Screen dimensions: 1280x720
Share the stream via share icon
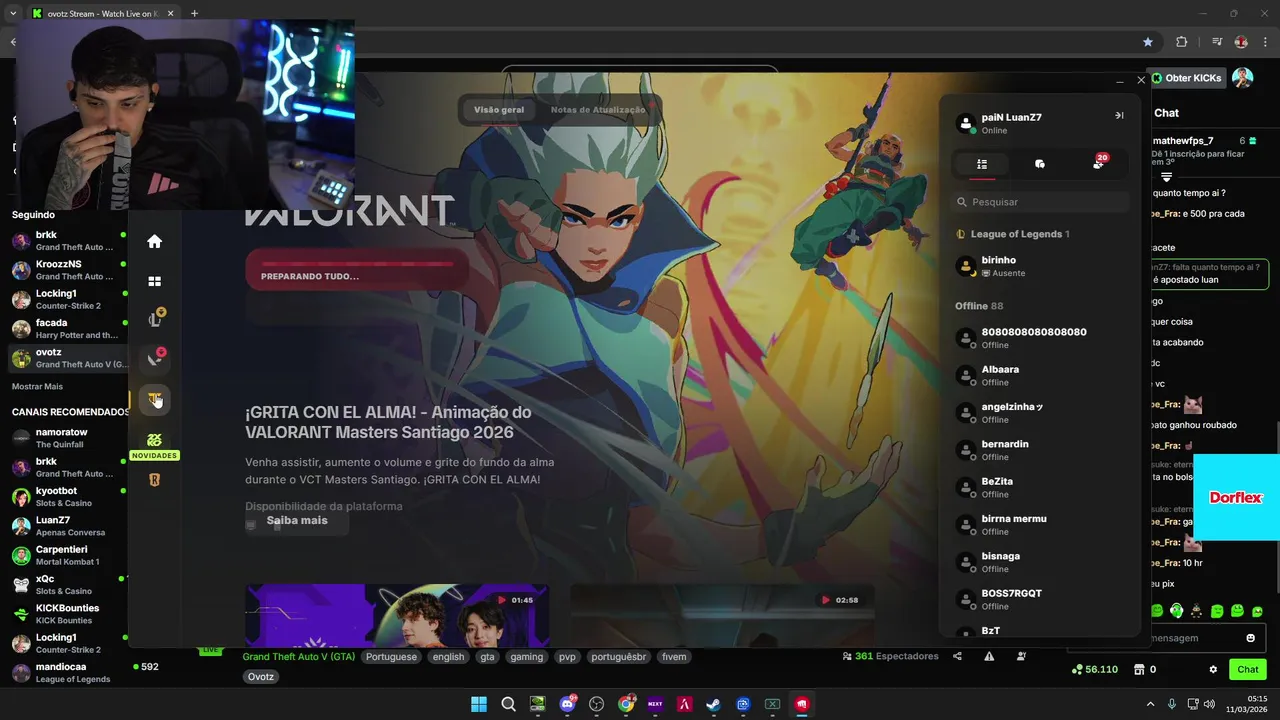coord(957,656)
